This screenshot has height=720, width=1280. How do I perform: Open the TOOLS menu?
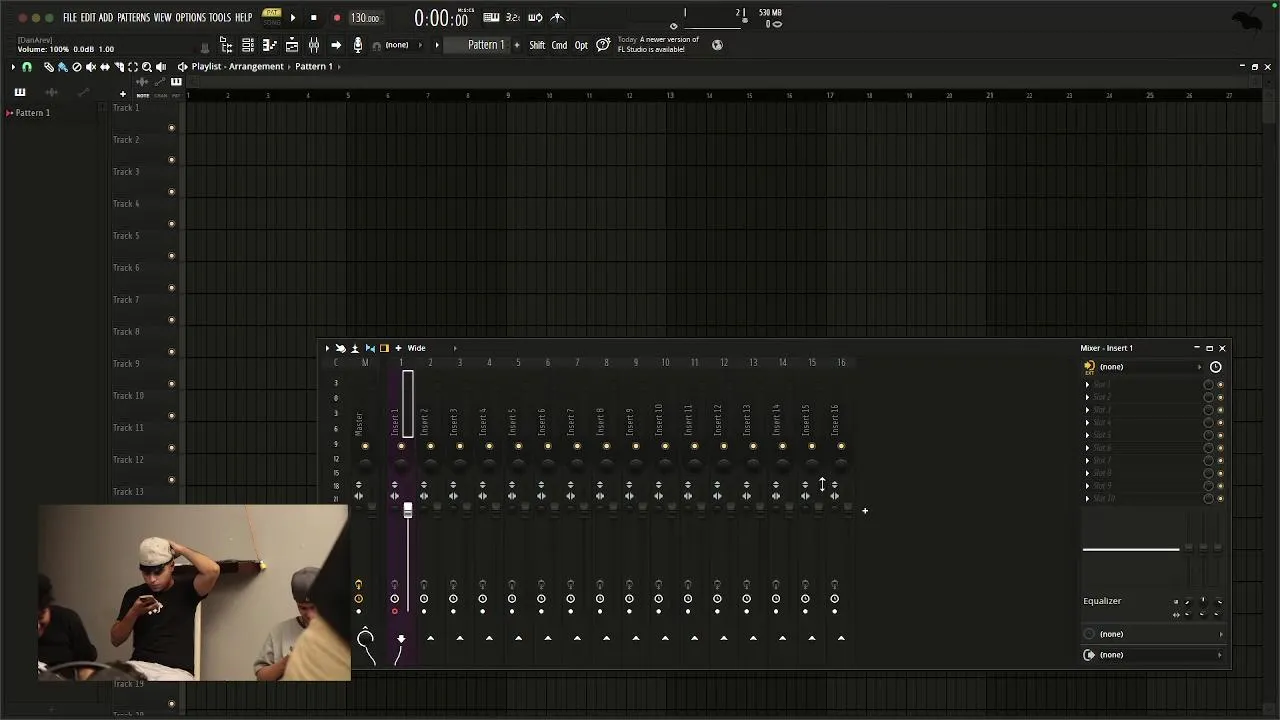point(220,18)
